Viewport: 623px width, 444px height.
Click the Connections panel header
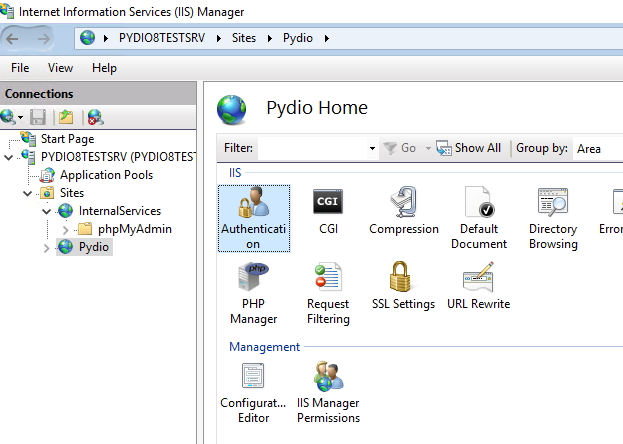98,94
